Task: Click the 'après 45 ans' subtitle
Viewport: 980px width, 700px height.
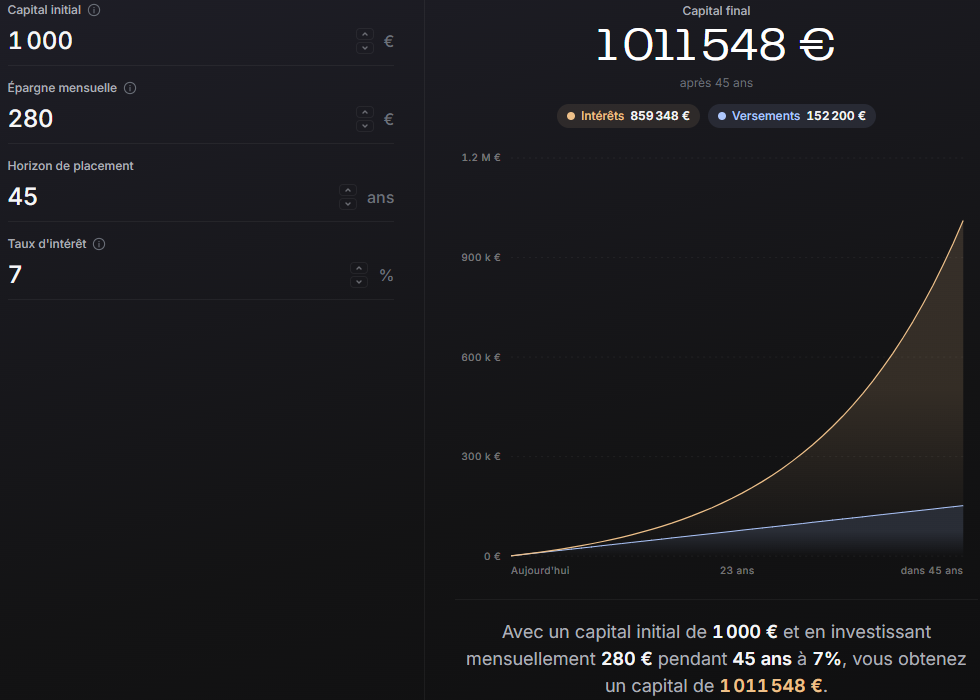Action: [x=716, y=83]
